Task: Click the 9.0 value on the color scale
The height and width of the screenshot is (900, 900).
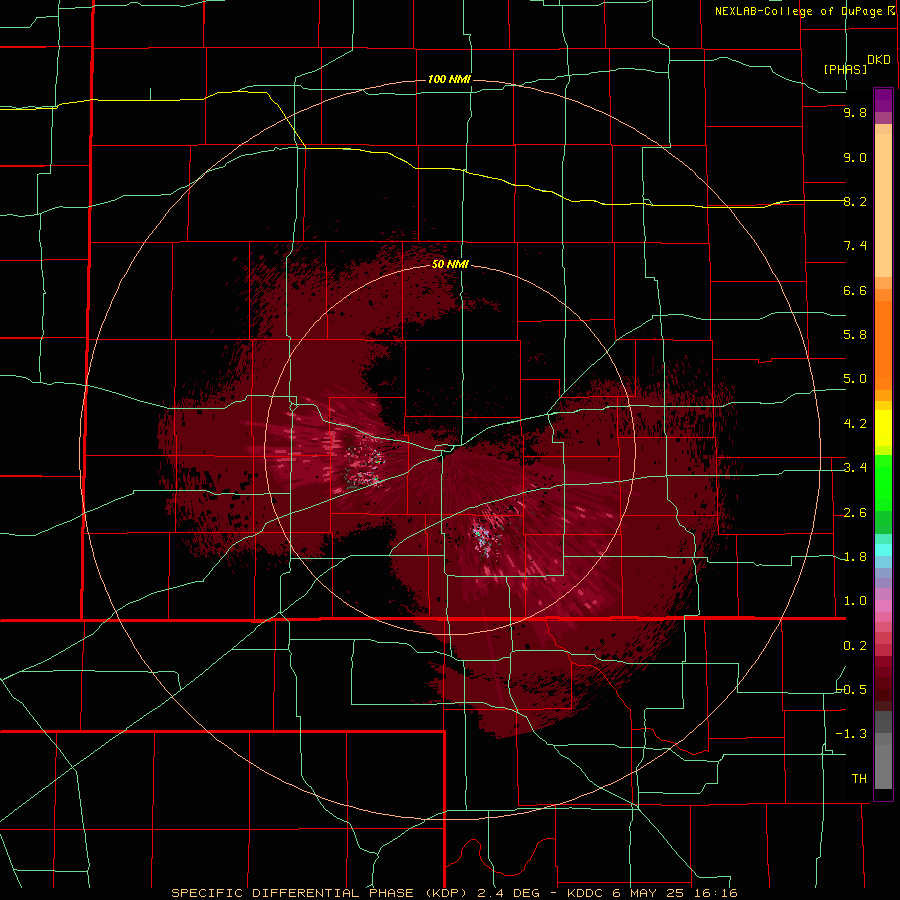Action: point(855,157)
